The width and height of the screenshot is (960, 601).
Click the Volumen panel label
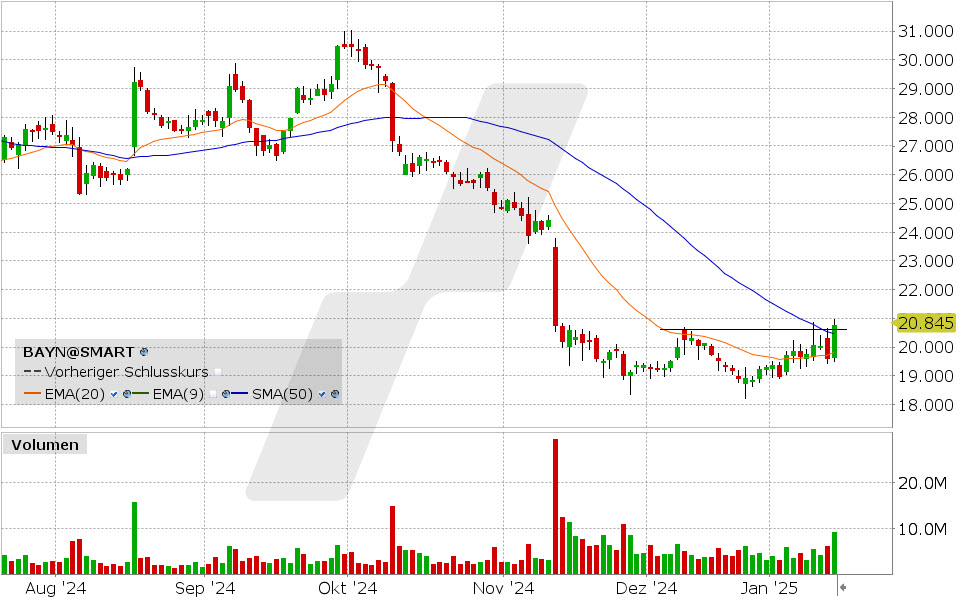45,445
